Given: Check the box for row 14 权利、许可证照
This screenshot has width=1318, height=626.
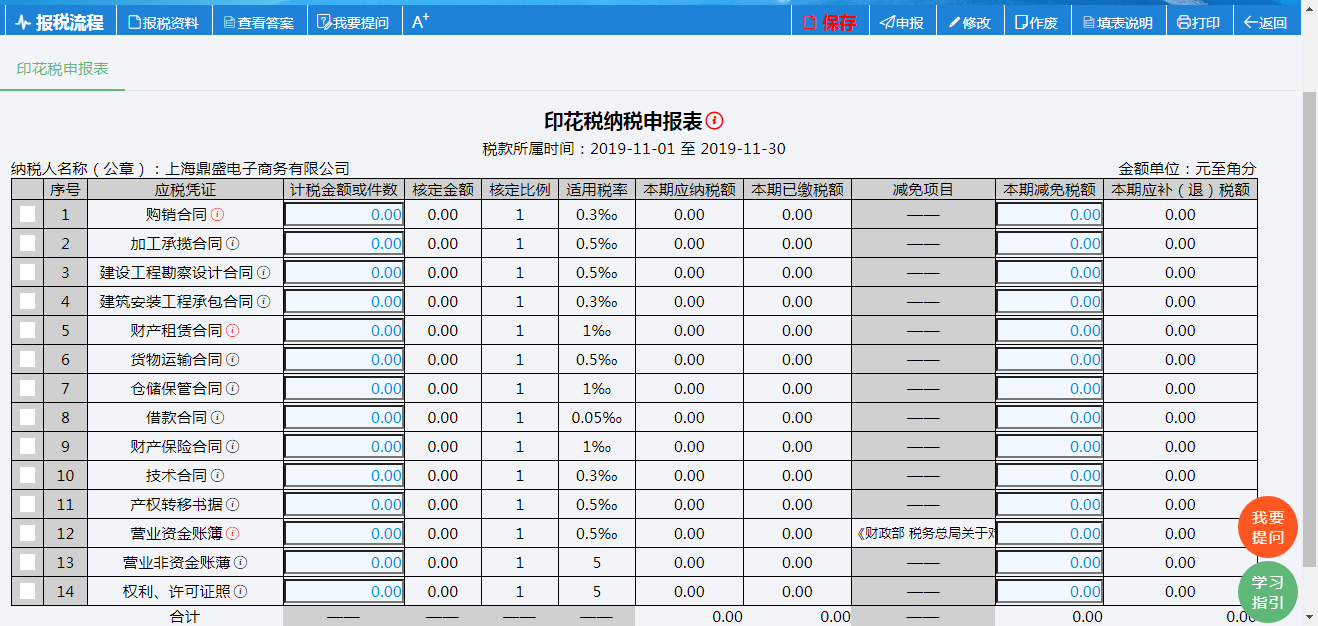Looking at the screenshot, I should point(27,591).
